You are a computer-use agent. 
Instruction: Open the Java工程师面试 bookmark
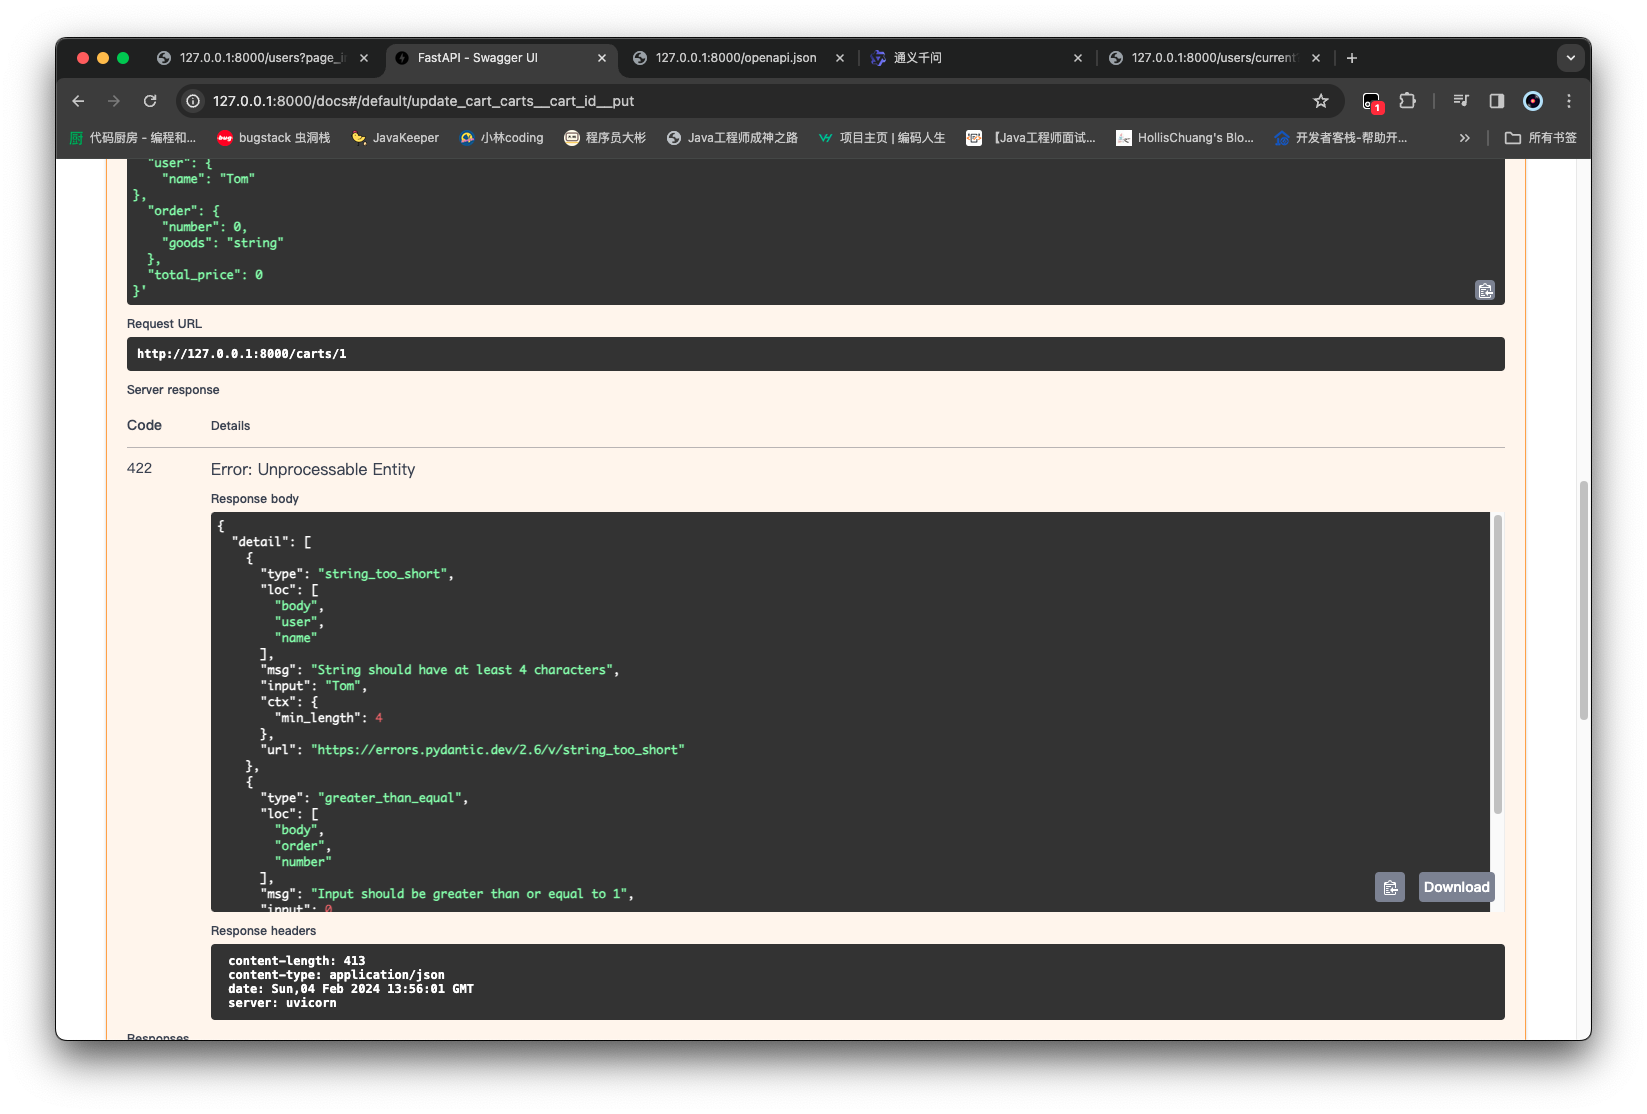pyautogui.click(x=1030, y=138)
